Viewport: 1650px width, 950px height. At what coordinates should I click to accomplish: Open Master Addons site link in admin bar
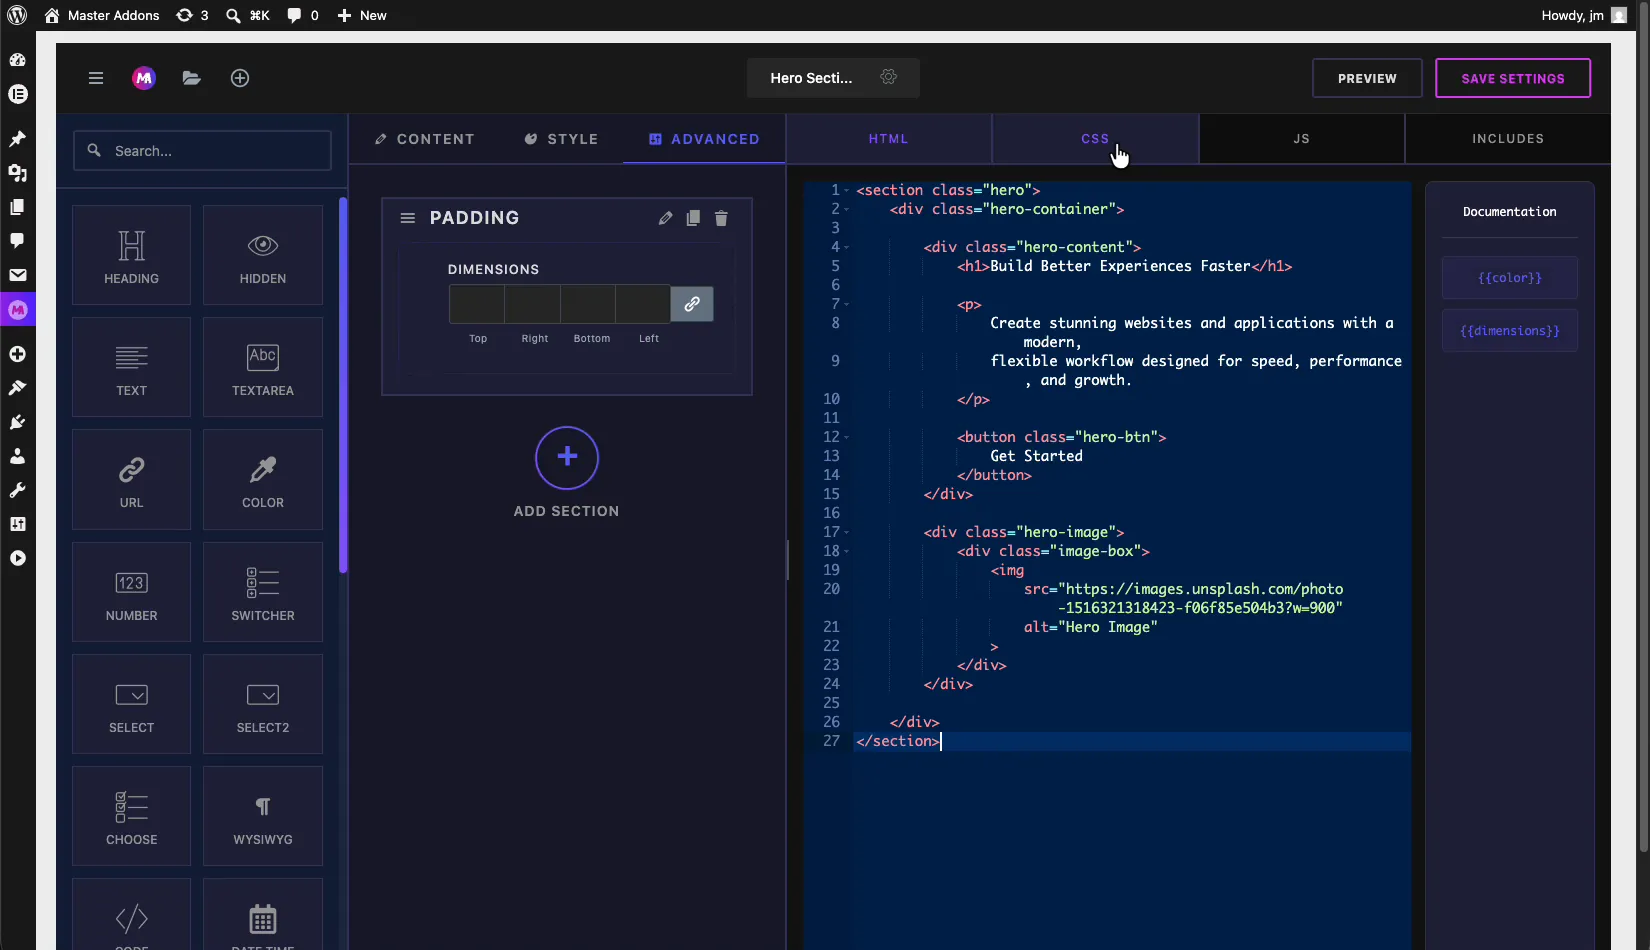click(x=101, y=15)
